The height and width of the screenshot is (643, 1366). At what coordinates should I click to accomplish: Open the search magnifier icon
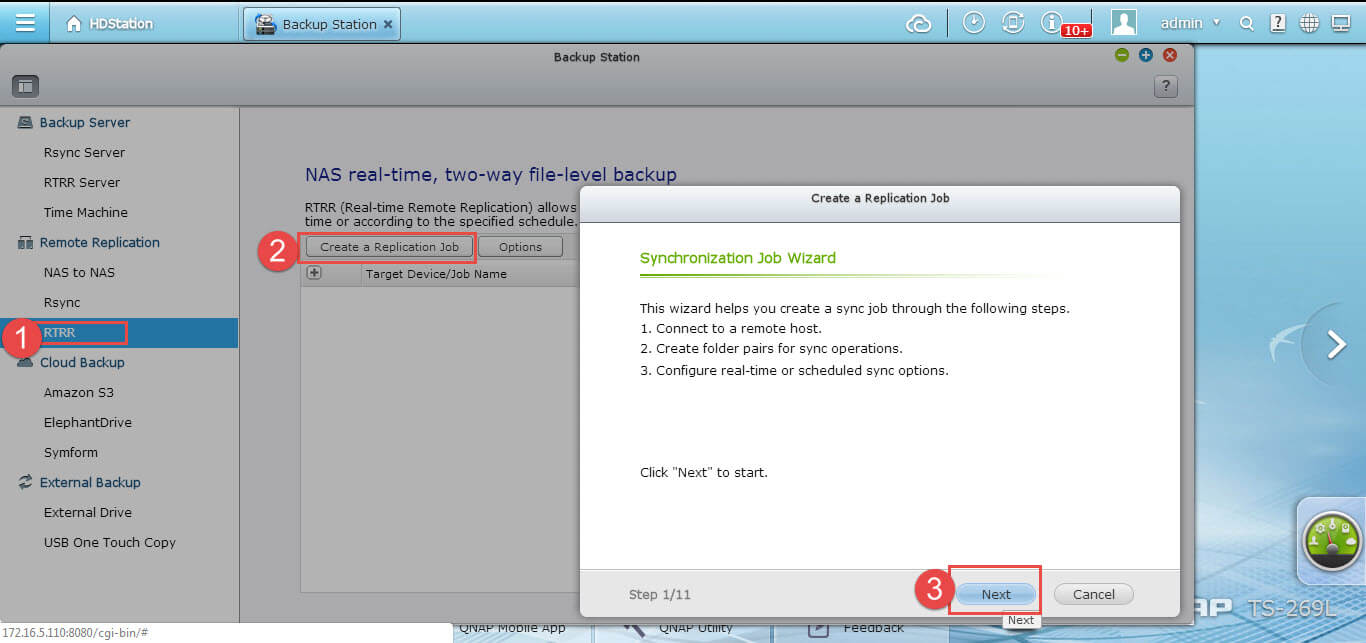coord(1246,24)
